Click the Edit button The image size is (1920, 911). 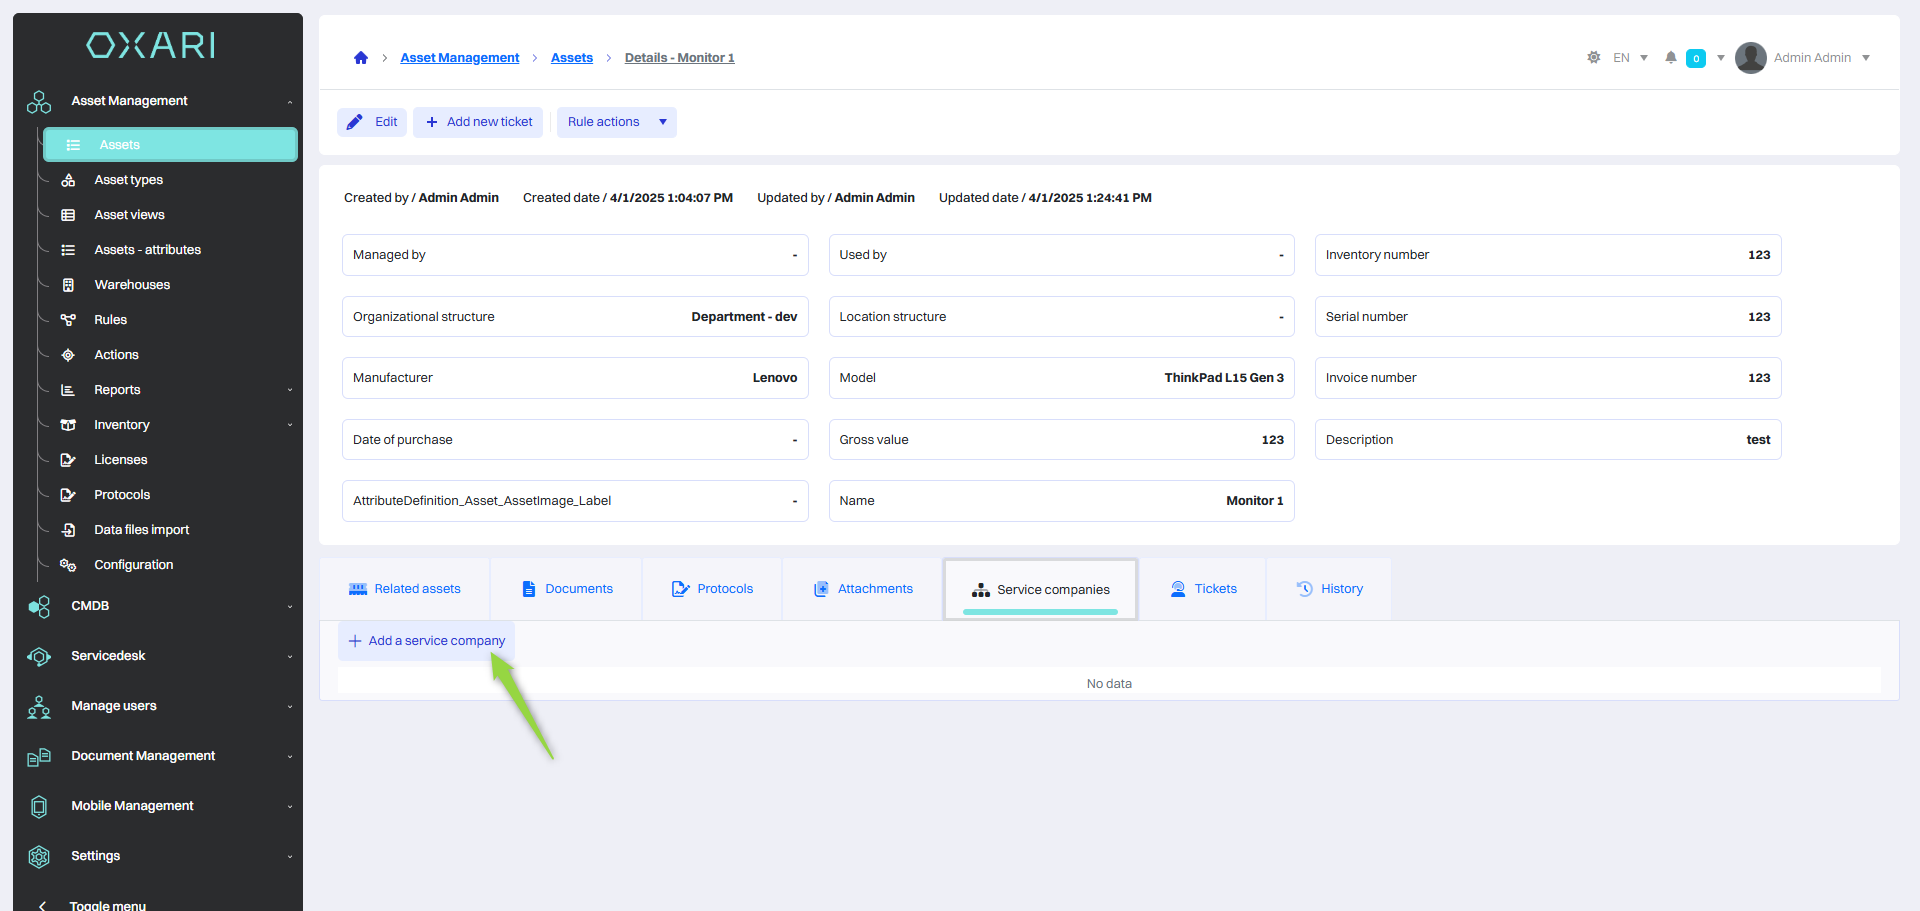(372, 122)
